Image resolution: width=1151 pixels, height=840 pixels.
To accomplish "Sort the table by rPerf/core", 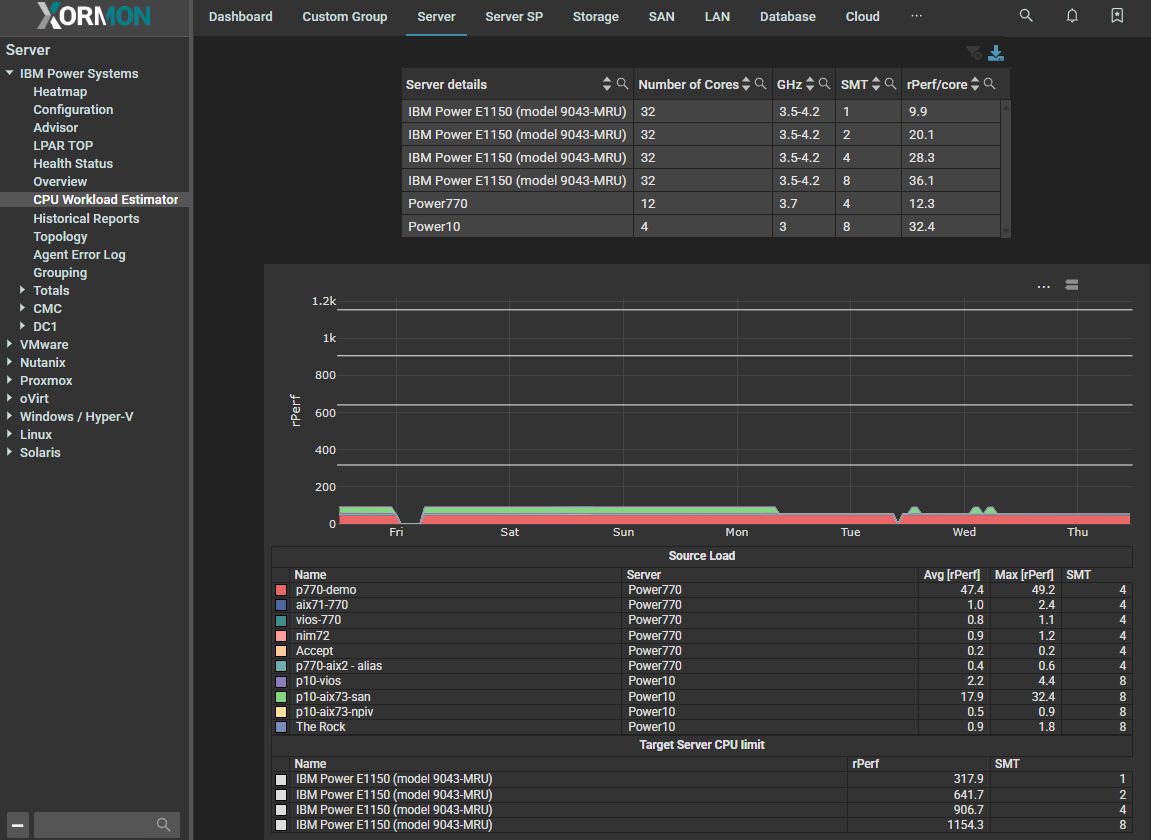I will click(975, 85).
